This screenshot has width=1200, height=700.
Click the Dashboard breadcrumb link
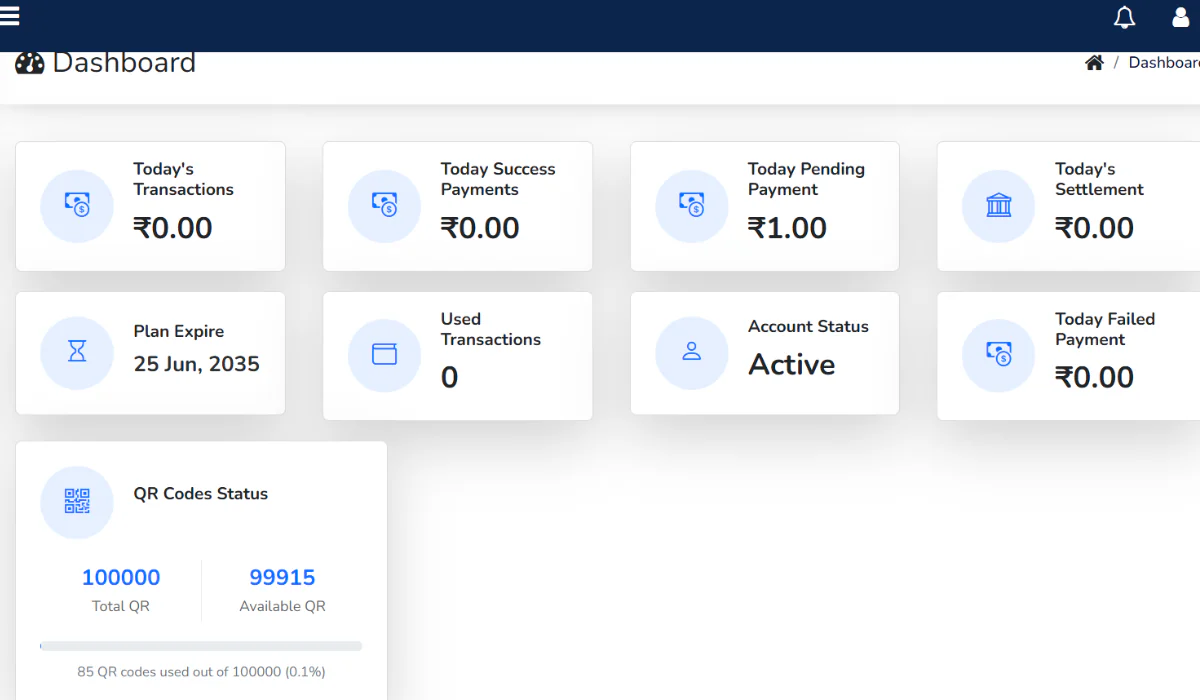[x=1163, y=63]
